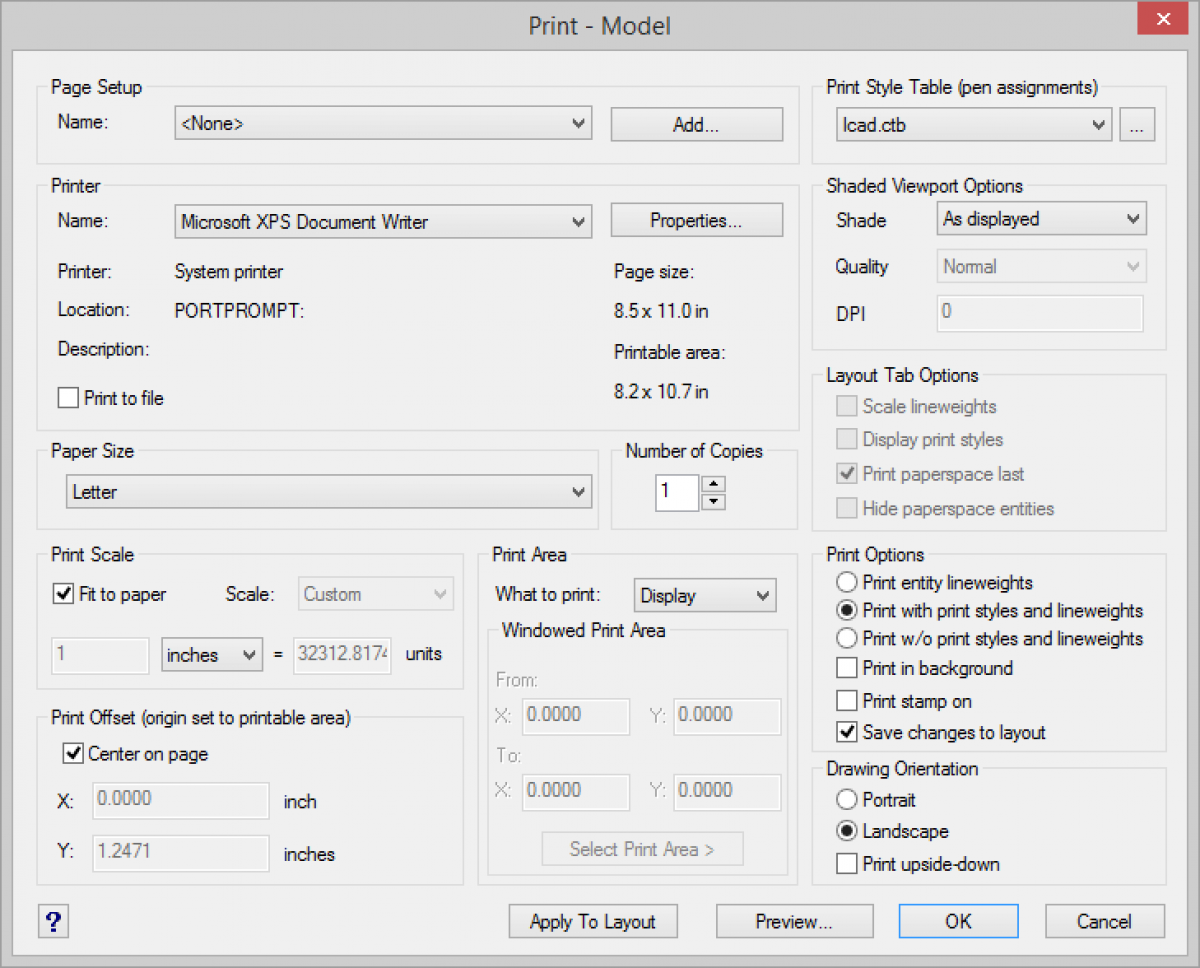Select Portrait drawing orientation
The height and width of the screenshot is (968, 1200).
(x=845, y=799)
